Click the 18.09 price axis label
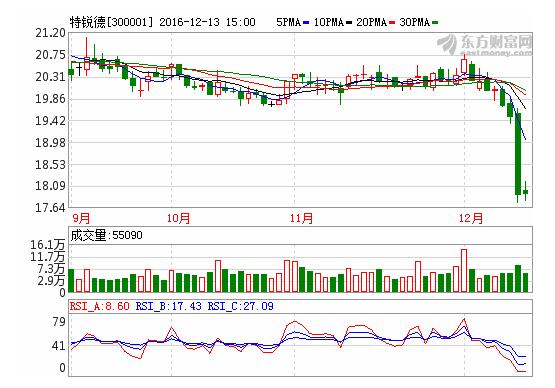The height and width of the screenshot is (388, 555). [50, 186]
